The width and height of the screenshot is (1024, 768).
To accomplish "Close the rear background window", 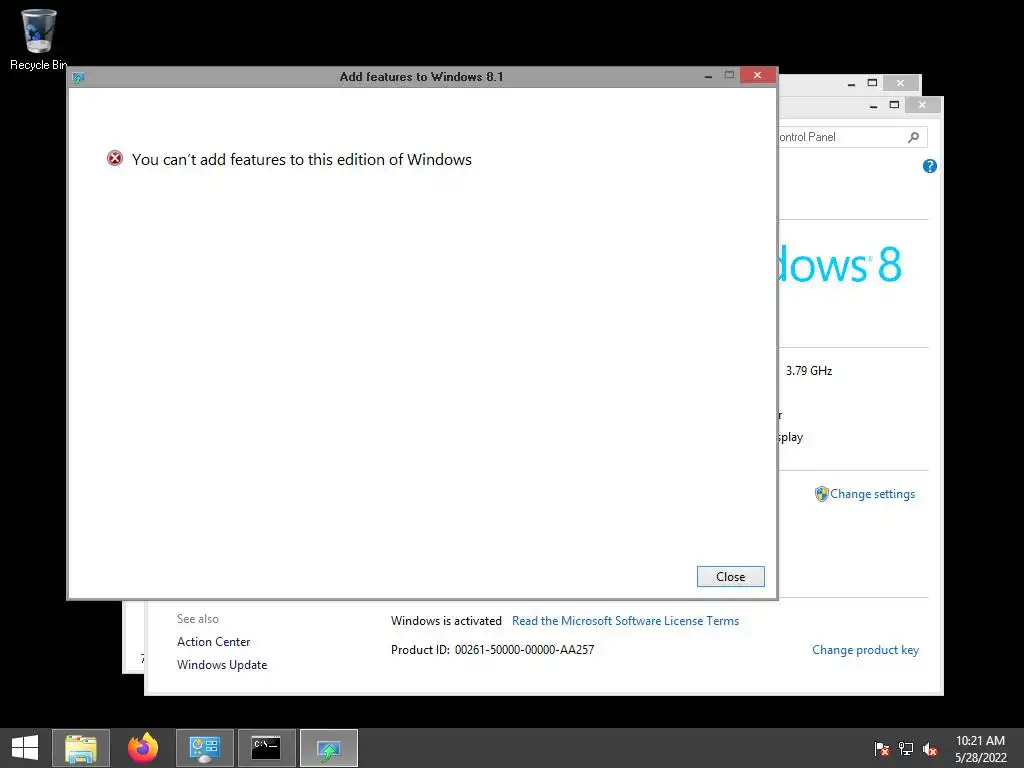I will tap(901, 83).
